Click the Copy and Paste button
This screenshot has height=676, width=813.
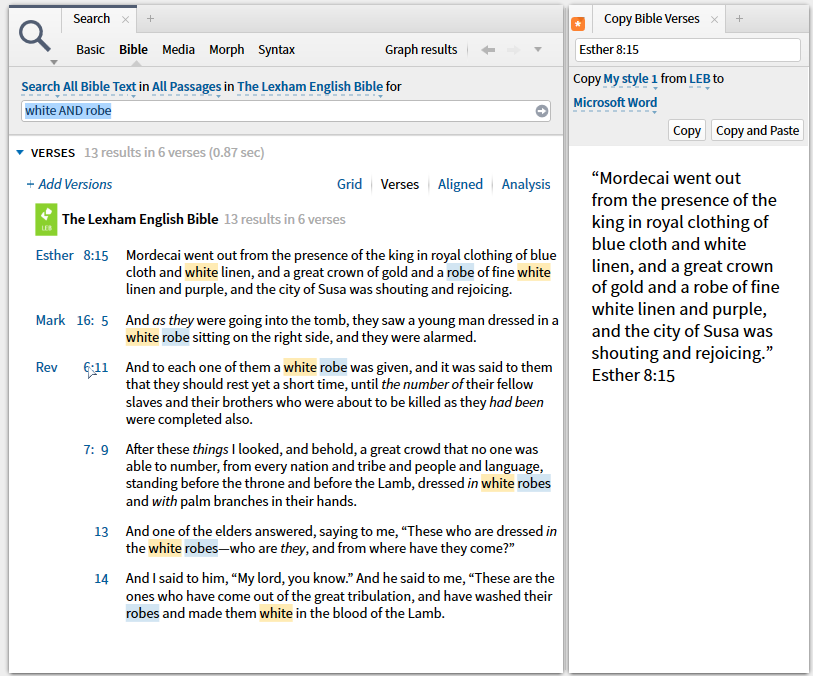click(x=757, y=131)
